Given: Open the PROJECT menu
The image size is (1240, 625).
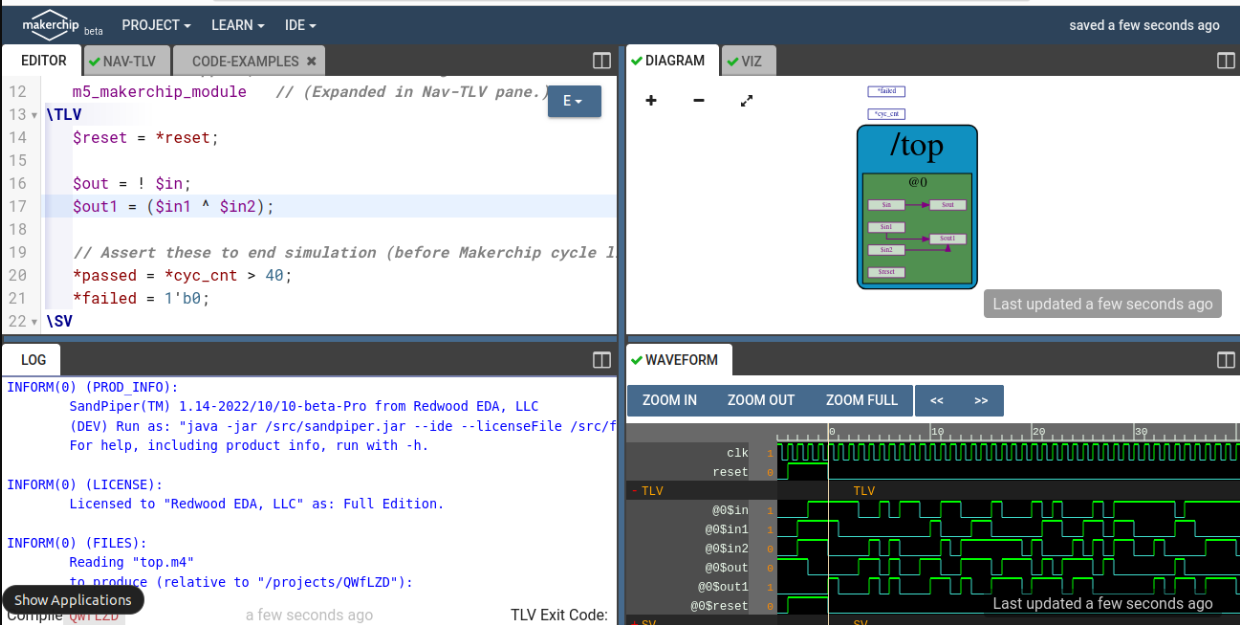Looking at the screenshot, I should coord(156,25).
